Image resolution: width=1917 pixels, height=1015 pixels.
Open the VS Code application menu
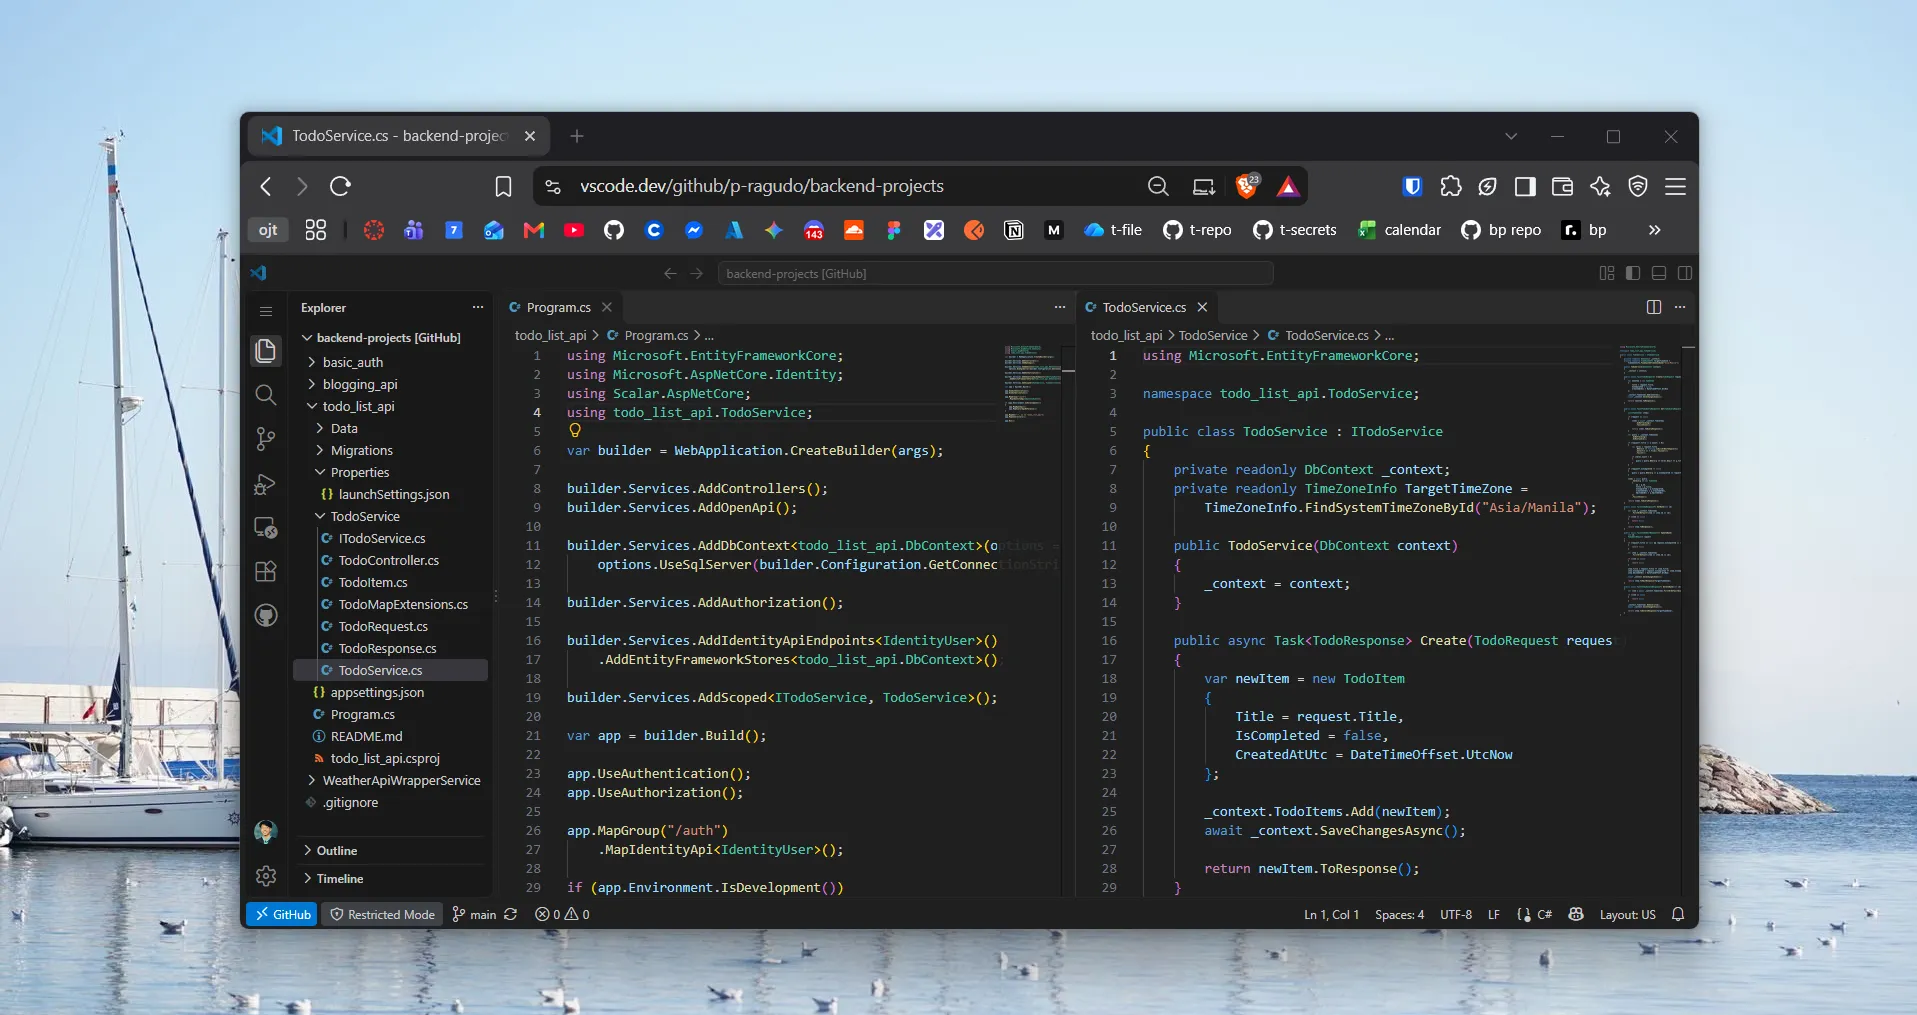click(265, 311)
